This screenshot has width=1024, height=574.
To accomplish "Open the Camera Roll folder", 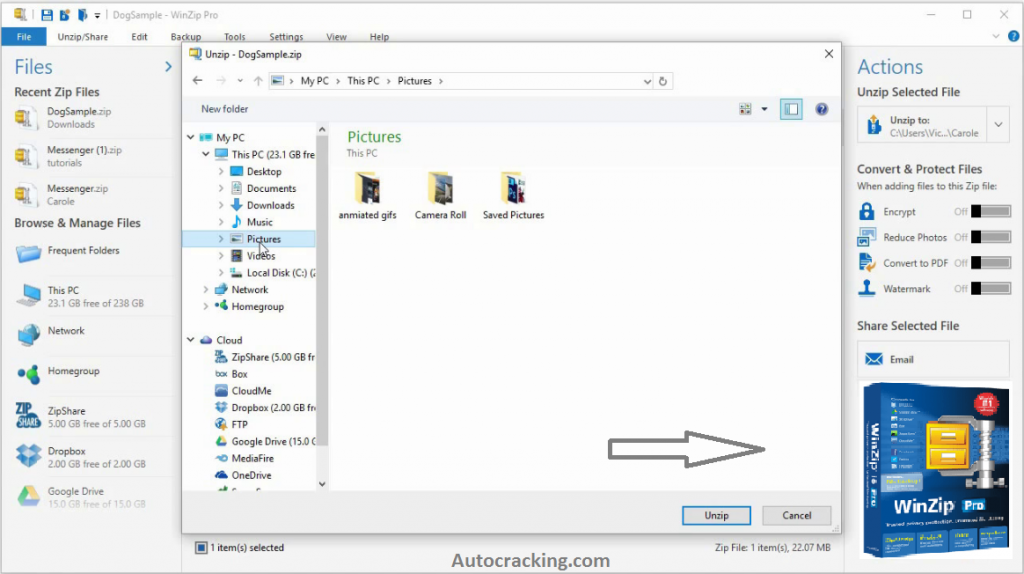I will [x=440, y=196].
